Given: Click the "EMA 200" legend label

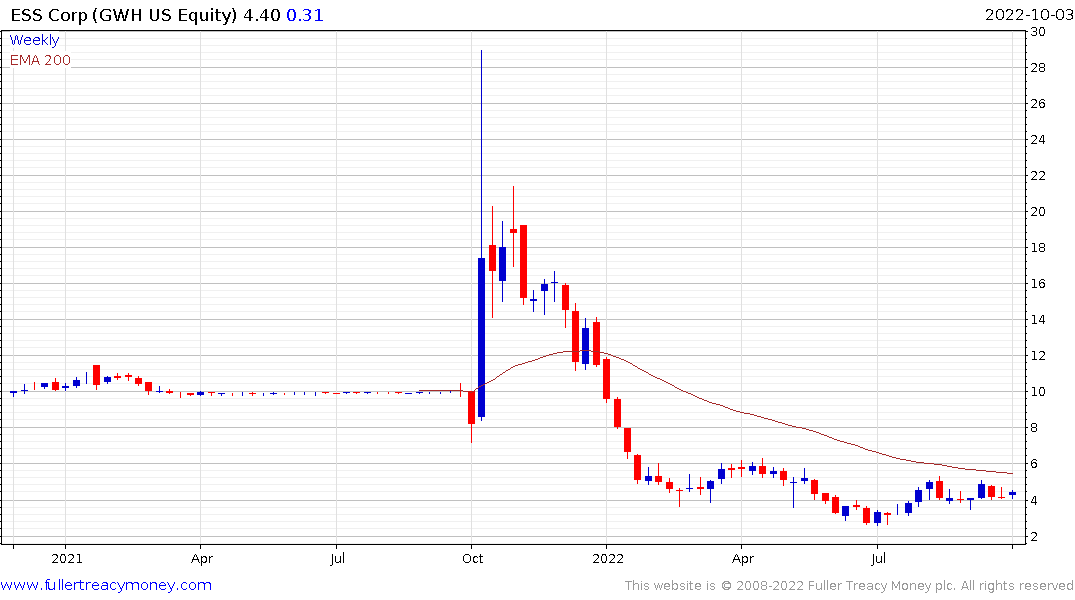Looking at the screenshot, I should click(x=40, y=60).
